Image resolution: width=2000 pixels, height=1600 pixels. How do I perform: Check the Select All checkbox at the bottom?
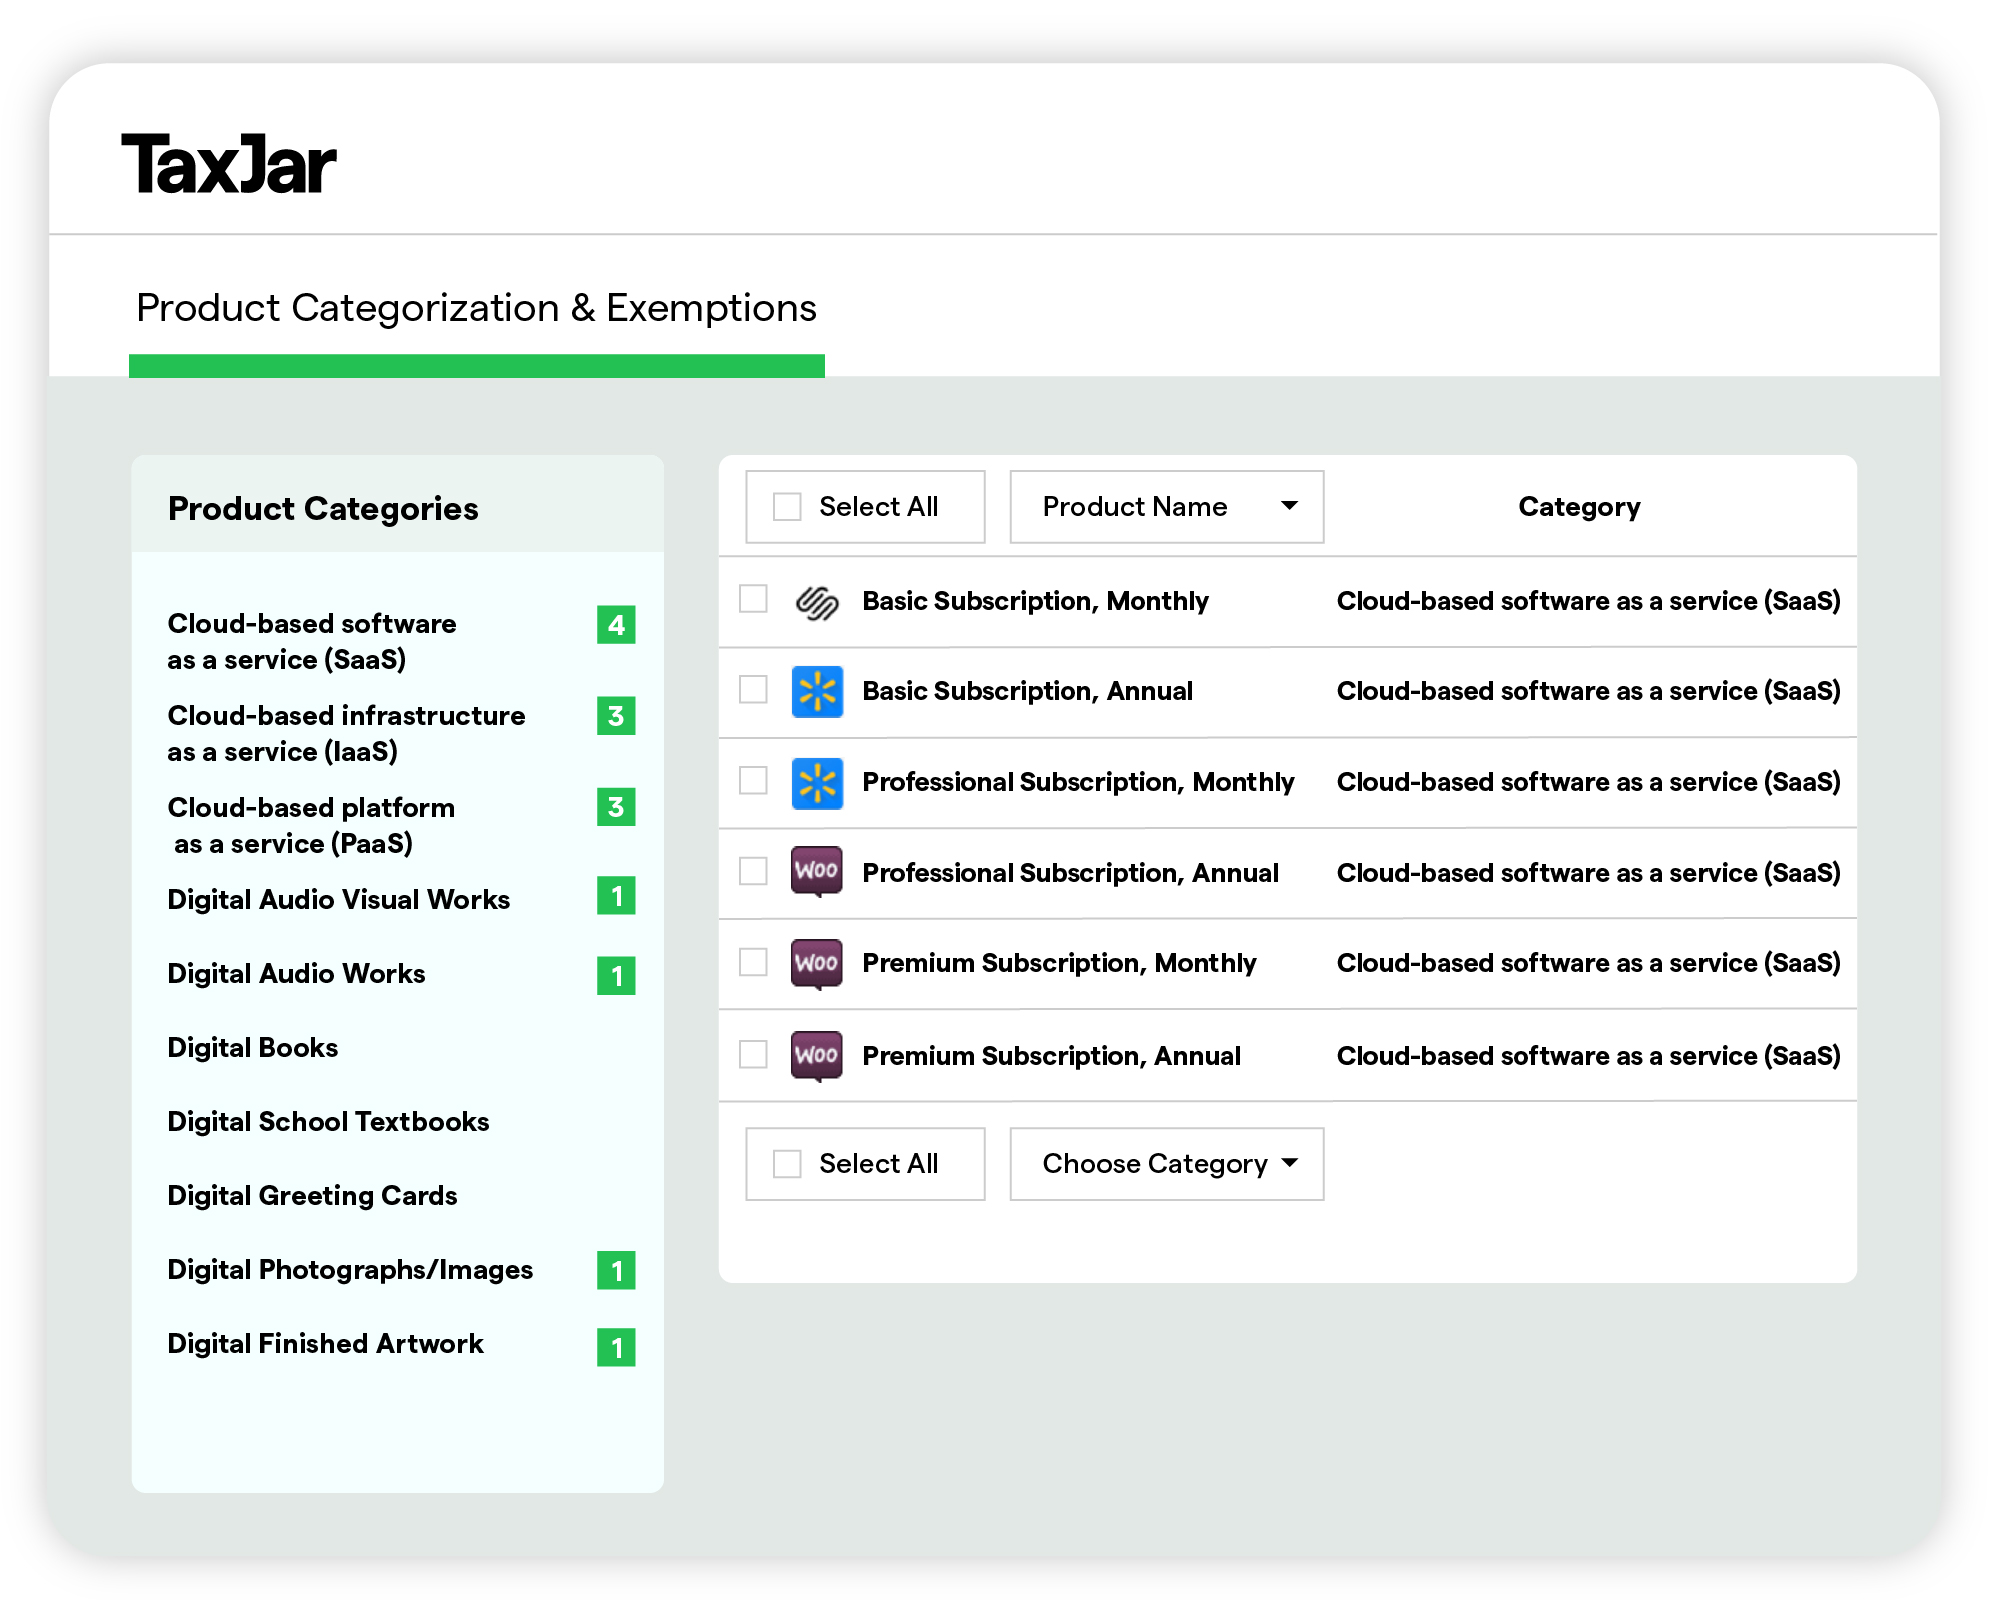coord(787,1163)
